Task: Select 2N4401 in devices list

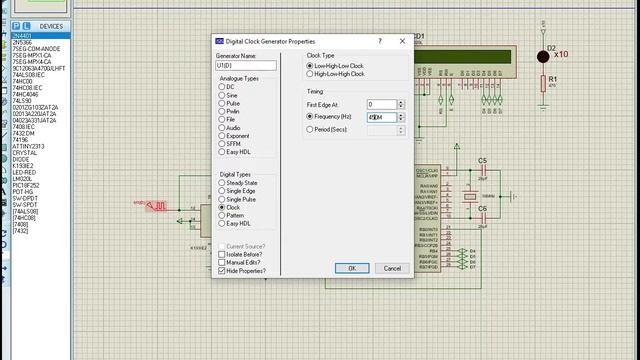Action: coord(41,36)
